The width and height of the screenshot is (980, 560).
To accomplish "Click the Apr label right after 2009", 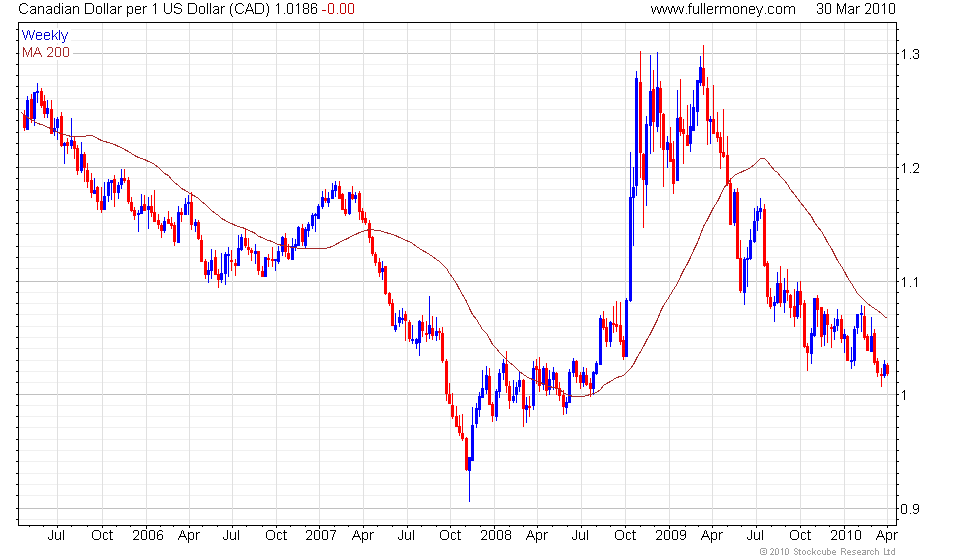I will point(711,536).
